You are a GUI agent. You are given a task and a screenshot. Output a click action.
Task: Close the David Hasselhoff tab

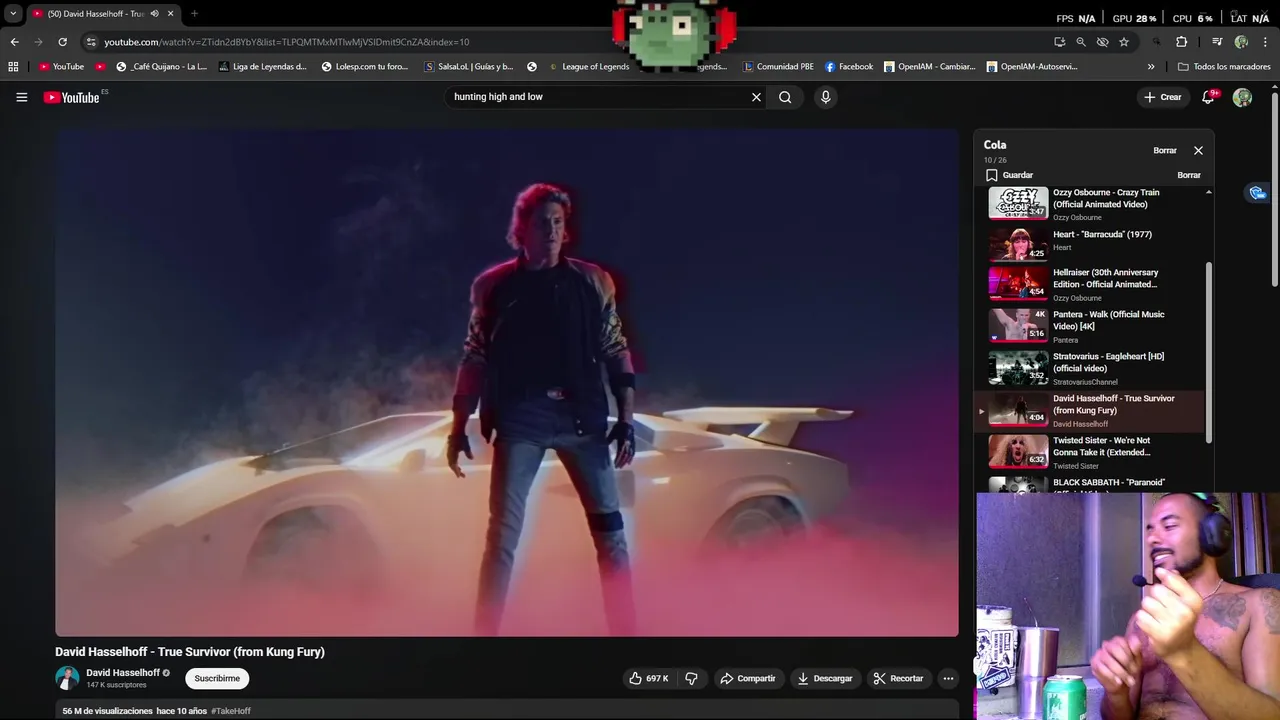[x=170, y=14]
